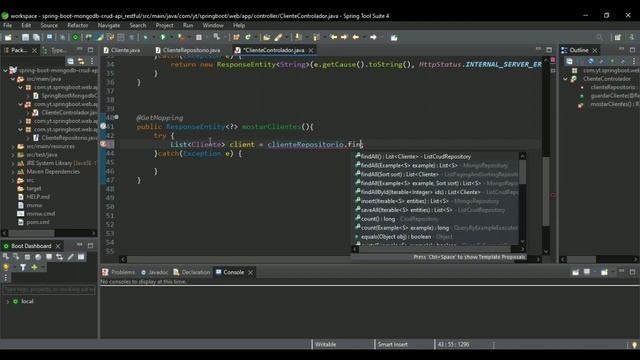Choose saveAll(Iterable<S> entities) suggestion
The height and width of the screenshot is (360, 640).
point(435,210)
